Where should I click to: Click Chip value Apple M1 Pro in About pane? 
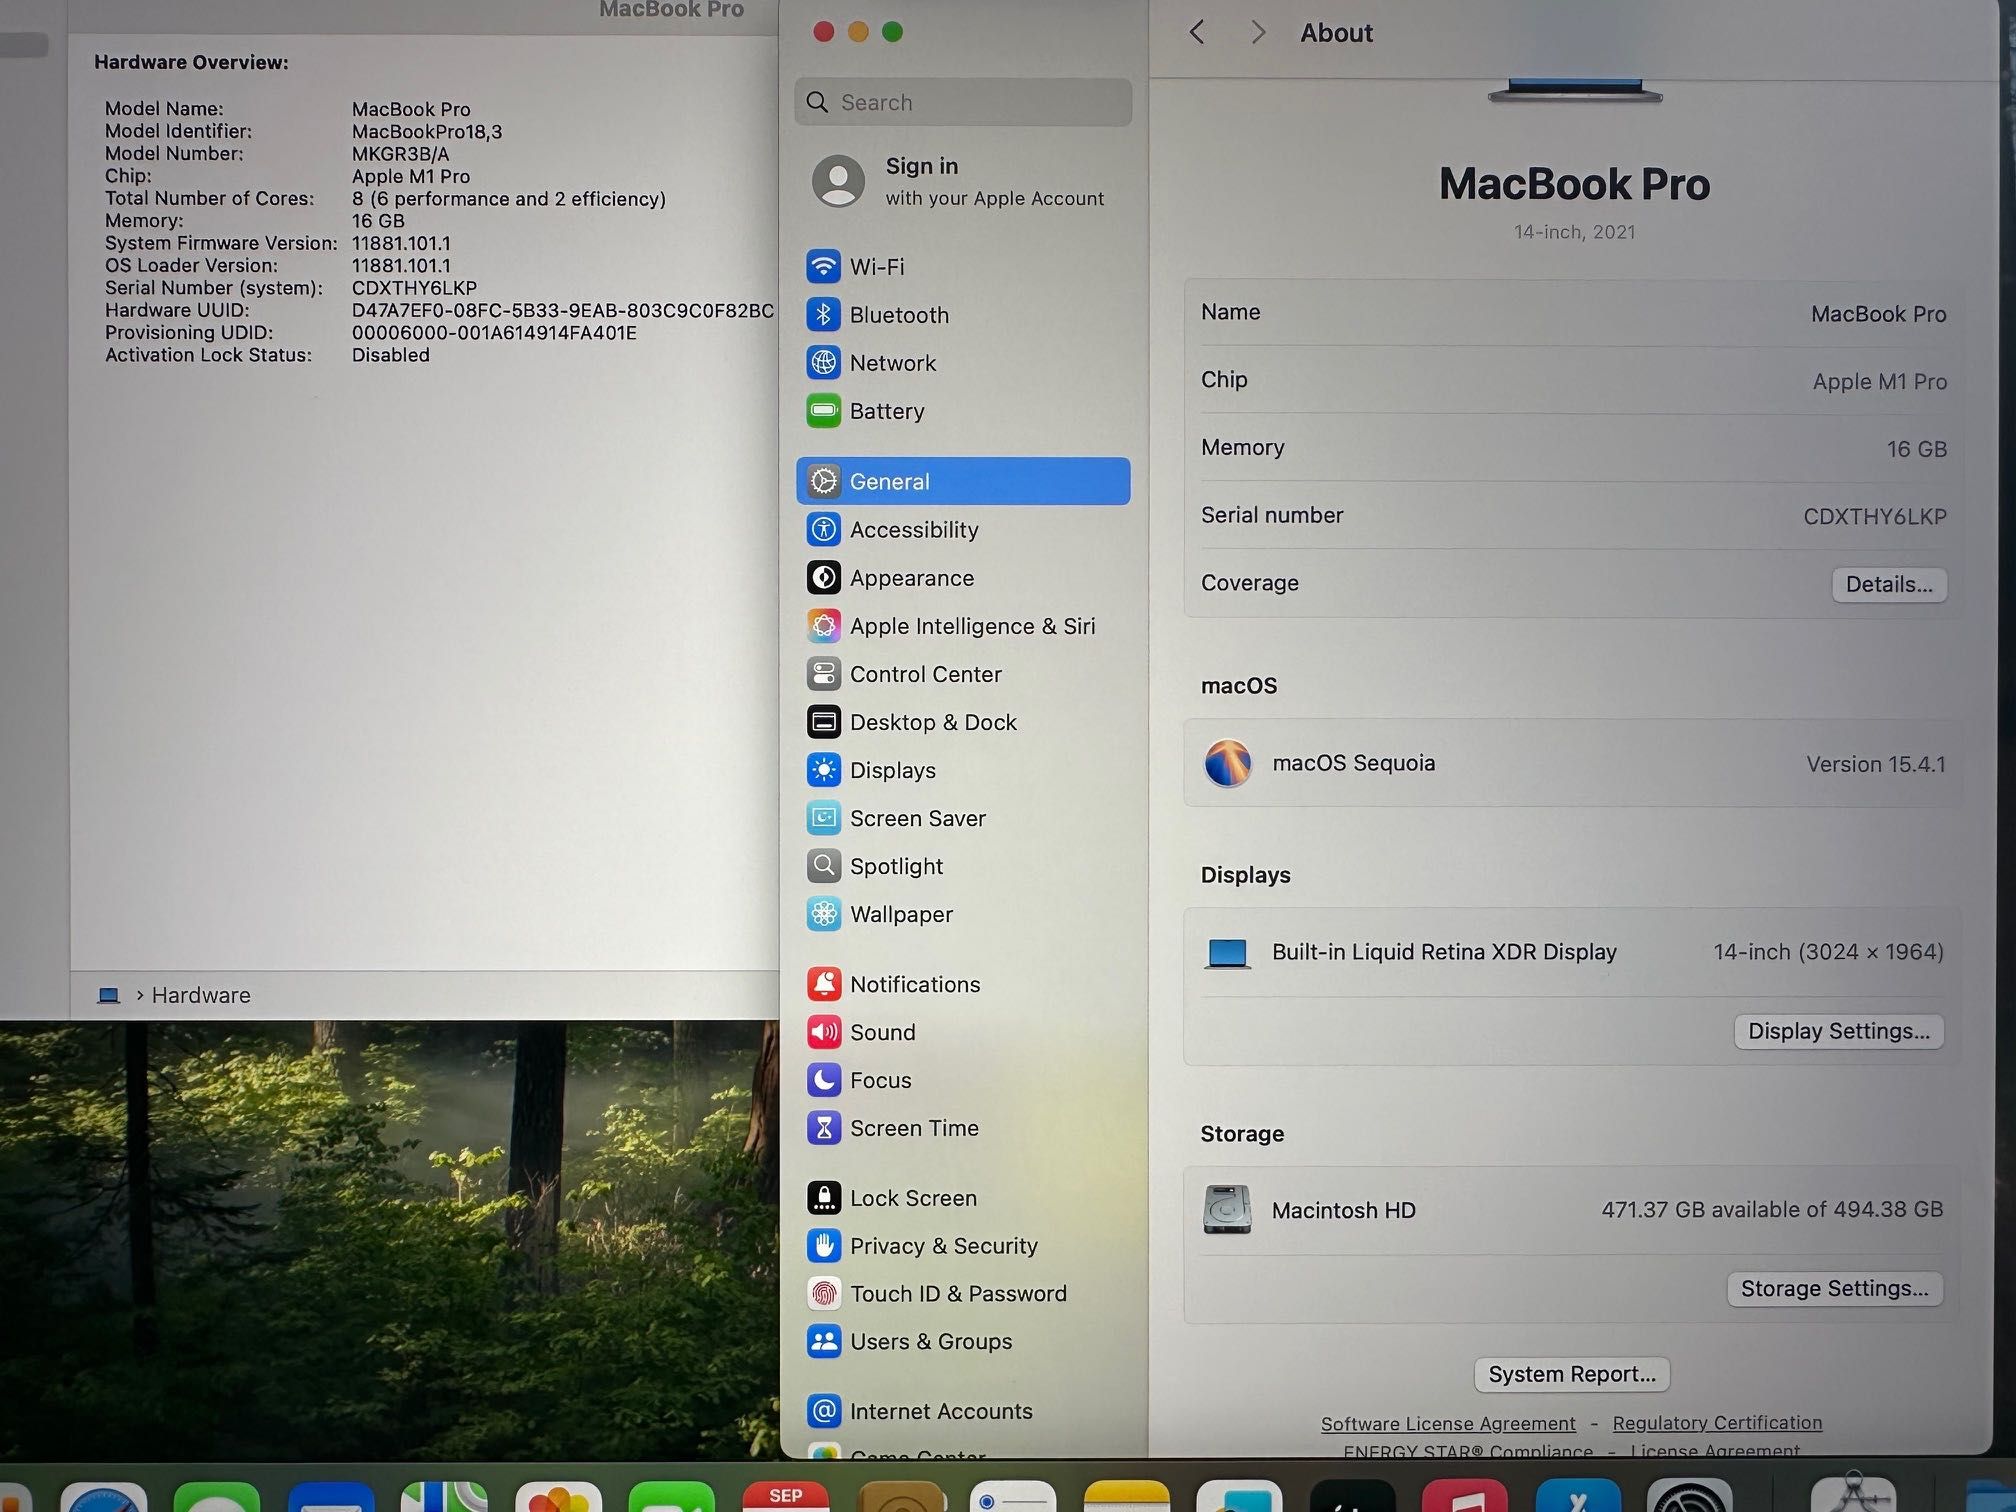[1879, 382]
